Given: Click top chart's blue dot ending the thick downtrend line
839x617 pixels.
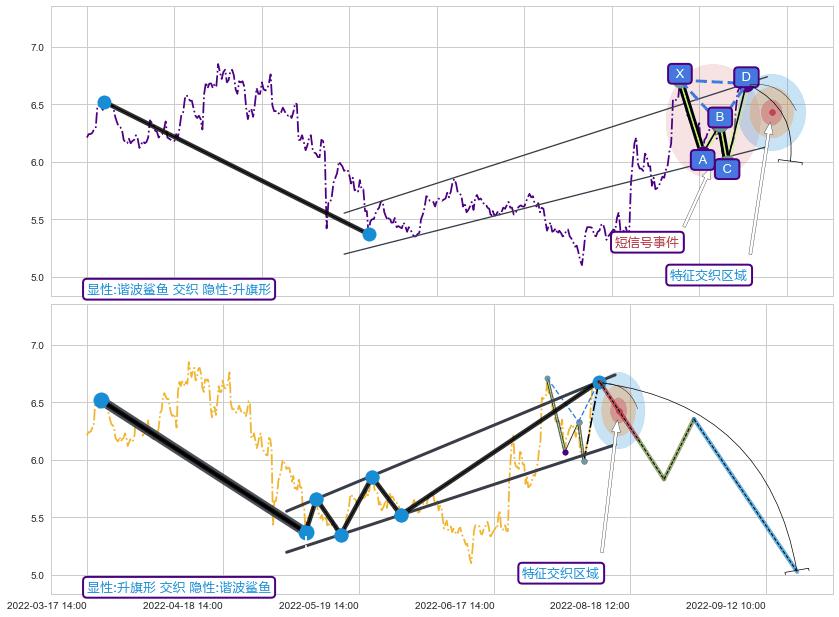Looking at the screenshot, I should click(x=369, y=234).
